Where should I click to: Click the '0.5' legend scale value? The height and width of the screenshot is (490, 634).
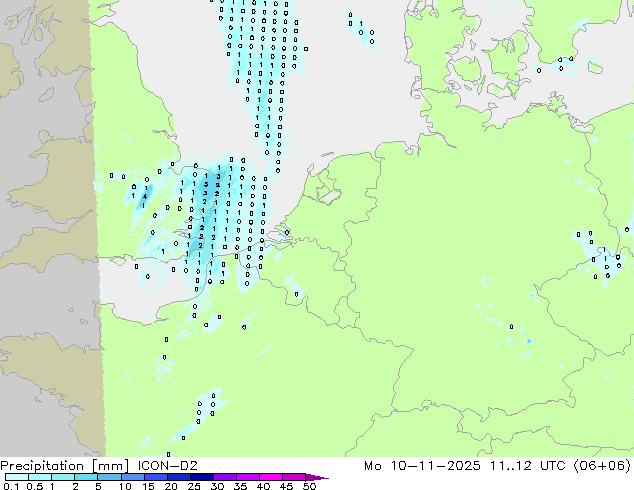34,486
